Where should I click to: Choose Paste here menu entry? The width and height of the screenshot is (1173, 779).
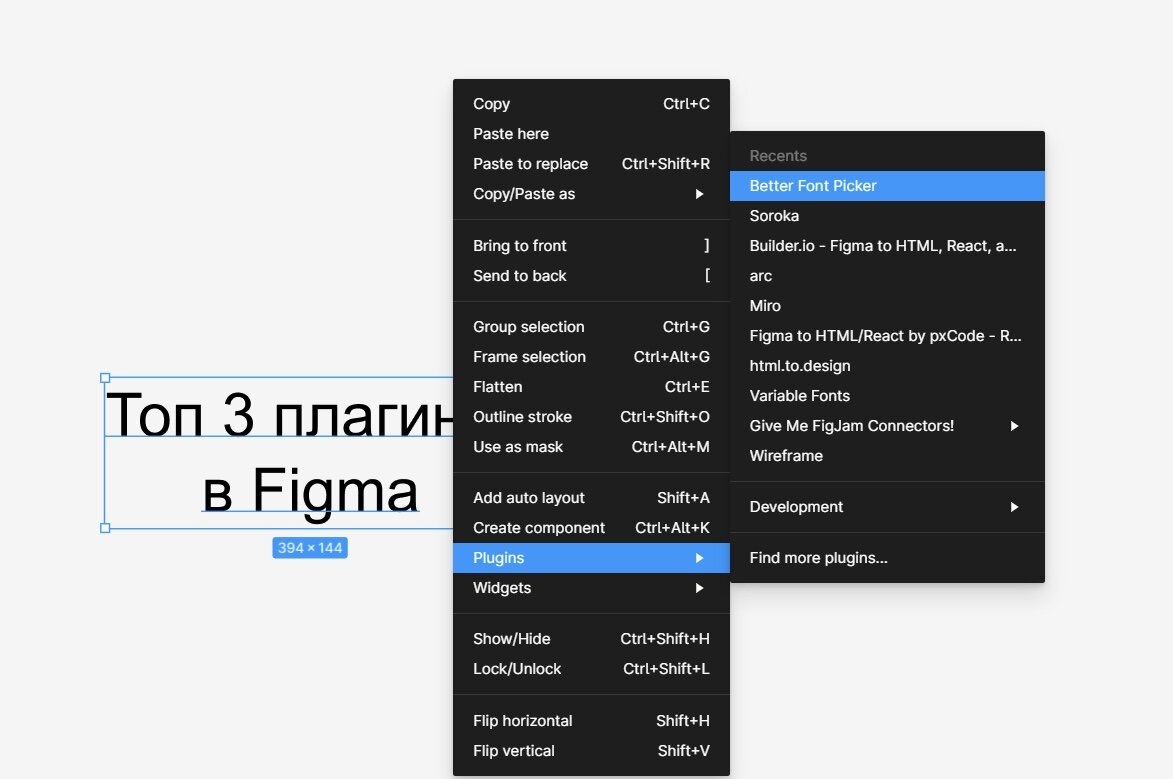pyautogui.click(x=591, y=134)
